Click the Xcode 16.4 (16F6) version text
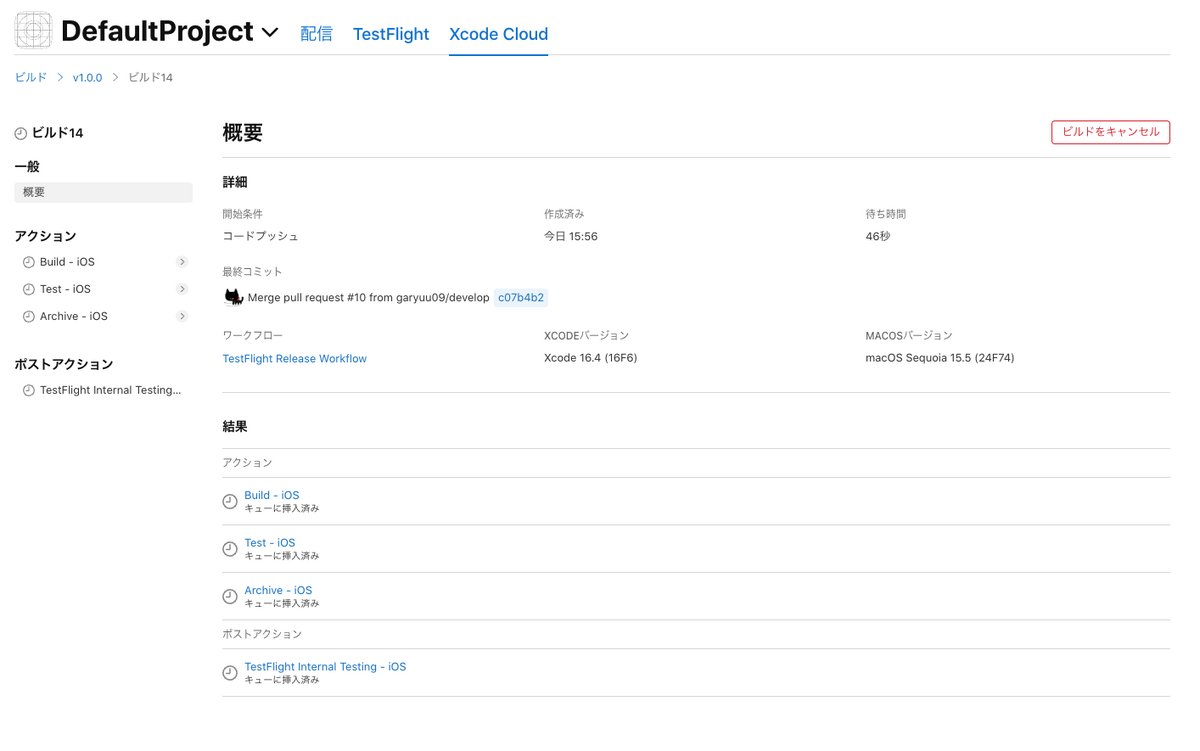Screen dimensions: 1200x751 590,358
